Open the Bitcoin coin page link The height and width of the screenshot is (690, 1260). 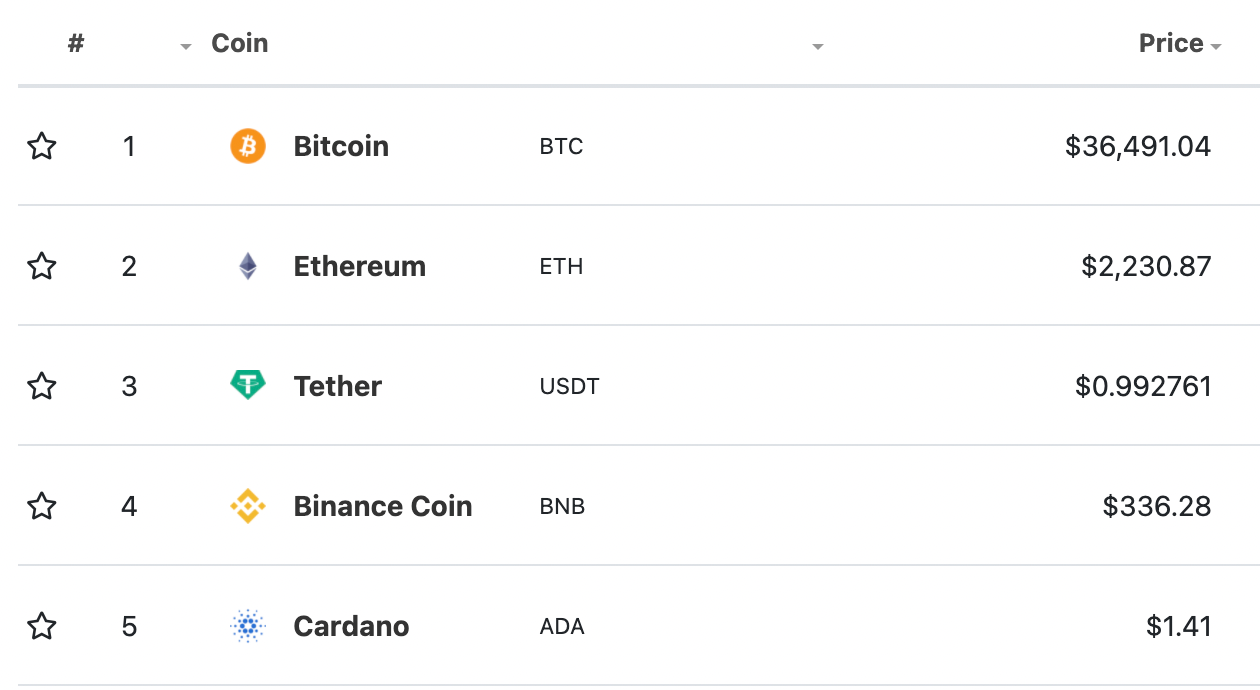341,146
